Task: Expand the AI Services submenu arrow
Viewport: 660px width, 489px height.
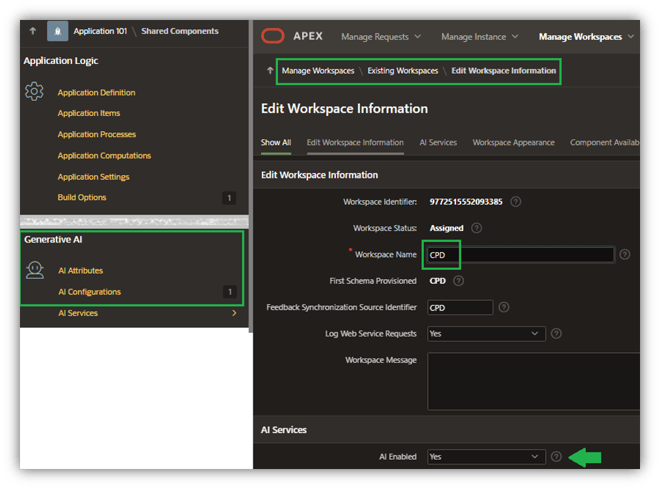Action: [x=234, y=313]
